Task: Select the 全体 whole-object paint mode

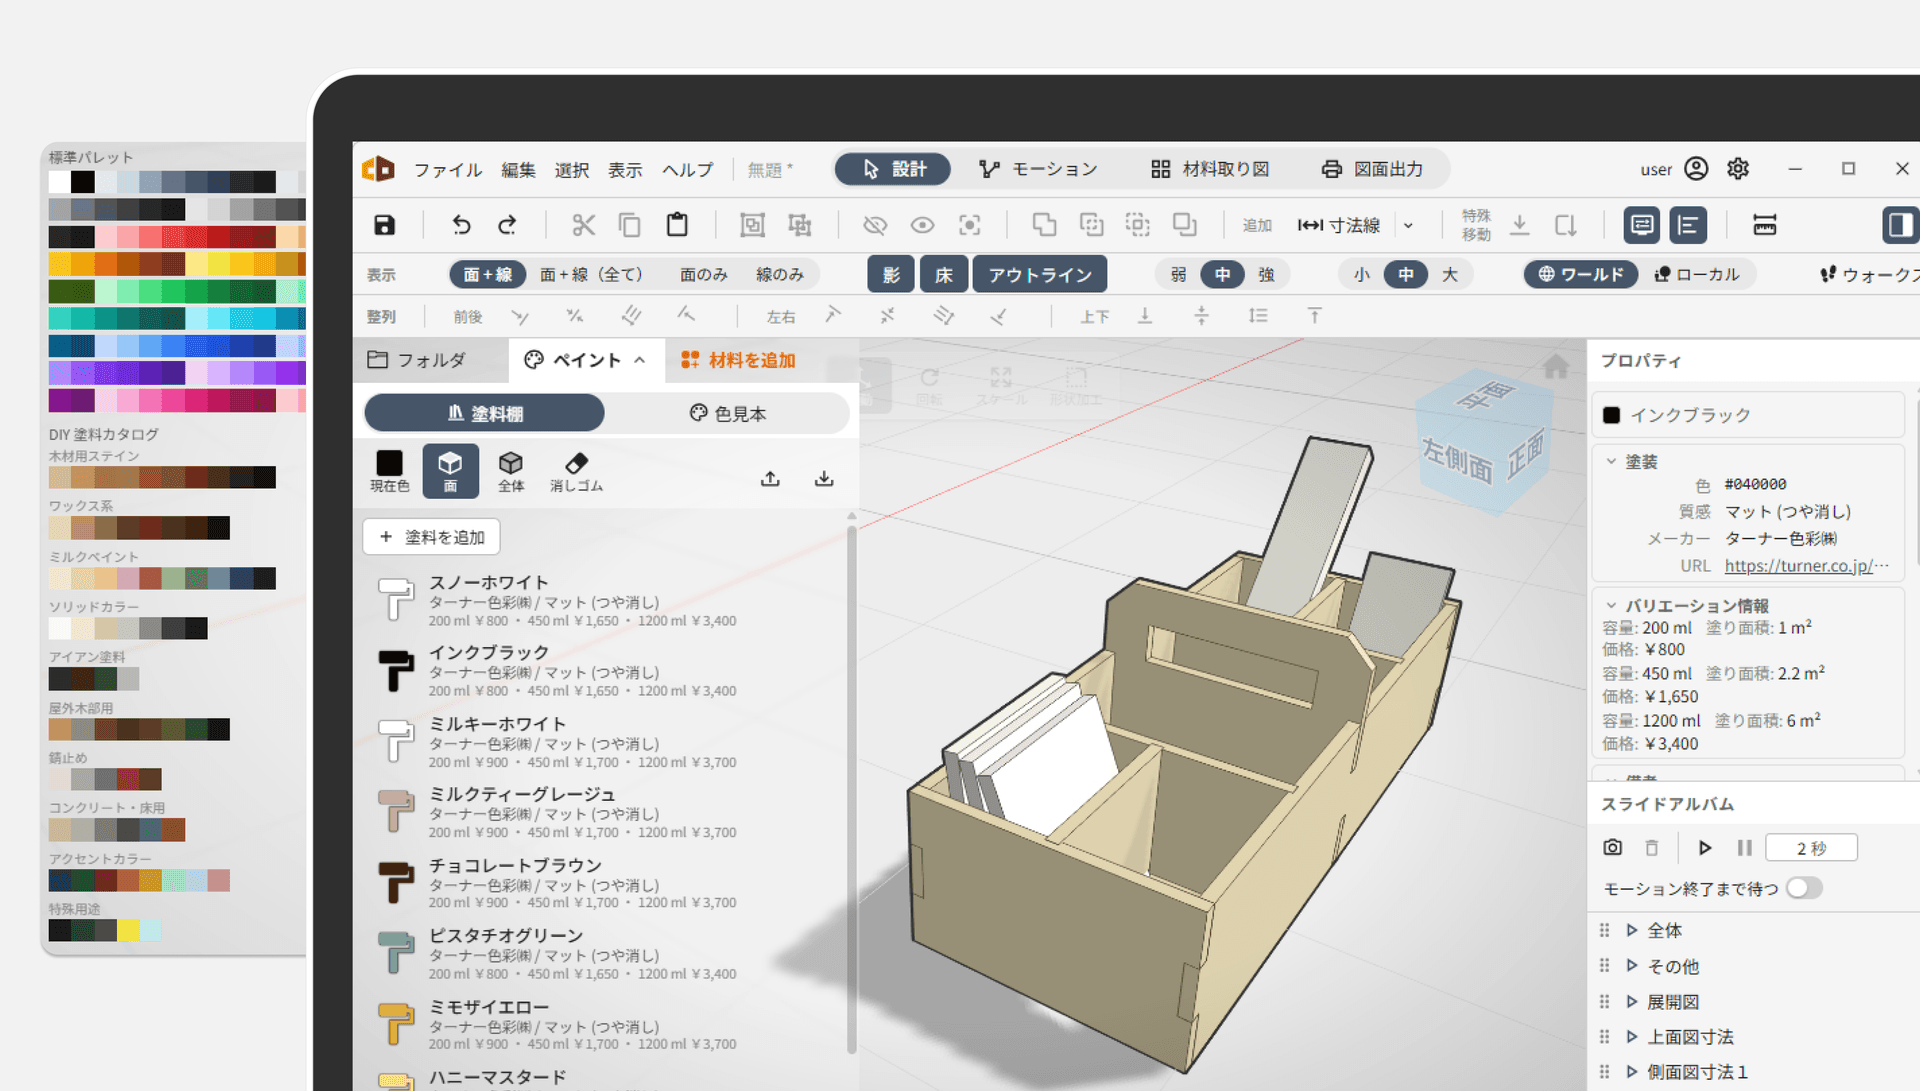Action: 511,471
